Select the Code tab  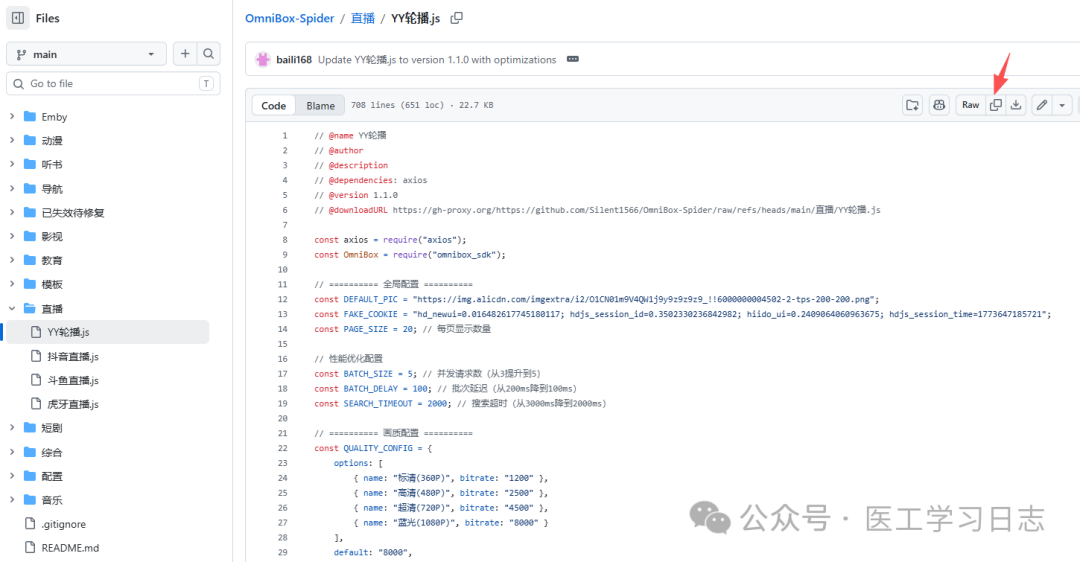(273, 105)
